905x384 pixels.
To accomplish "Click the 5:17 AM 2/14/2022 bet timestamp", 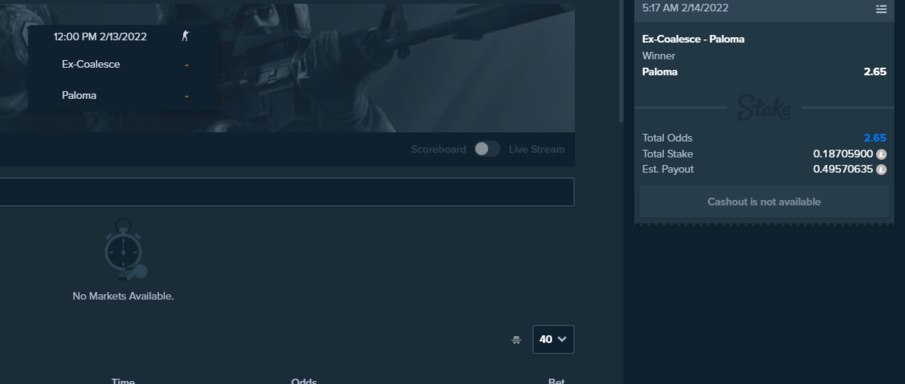I will (685, 8).
